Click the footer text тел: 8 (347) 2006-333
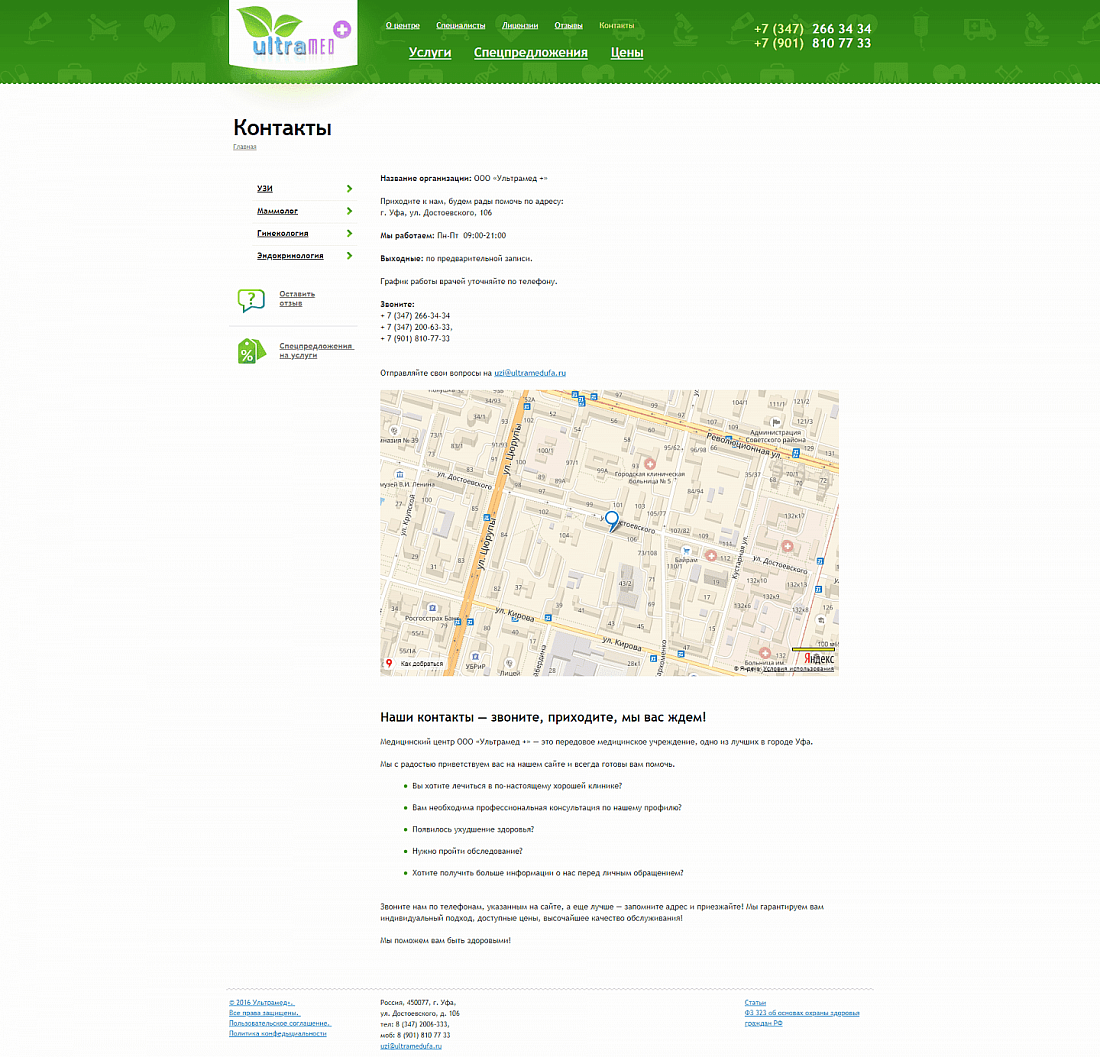The image size is (1100, 1057). (x=415, y=1024)
